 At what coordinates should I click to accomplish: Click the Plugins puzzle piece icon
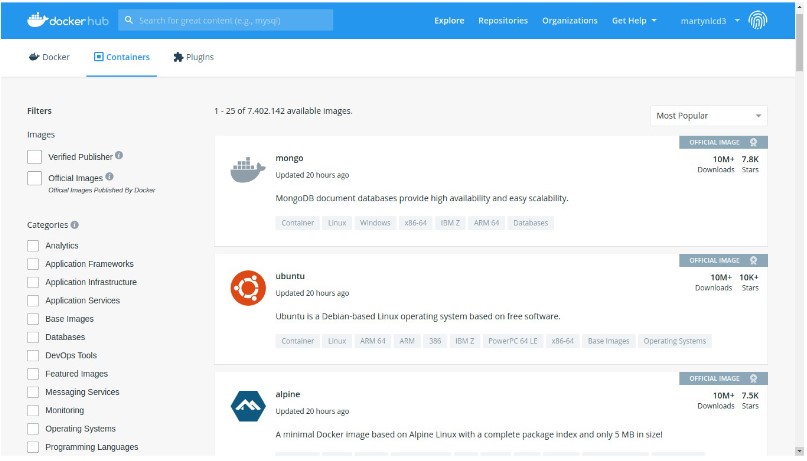tap(178, 57)
